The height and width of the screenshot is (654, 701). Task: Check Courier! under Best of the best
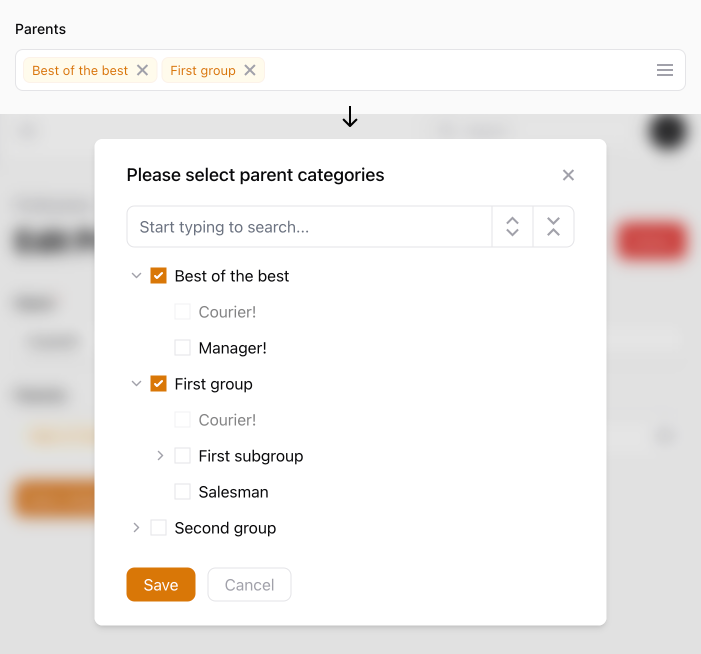(x=182, y=312)
